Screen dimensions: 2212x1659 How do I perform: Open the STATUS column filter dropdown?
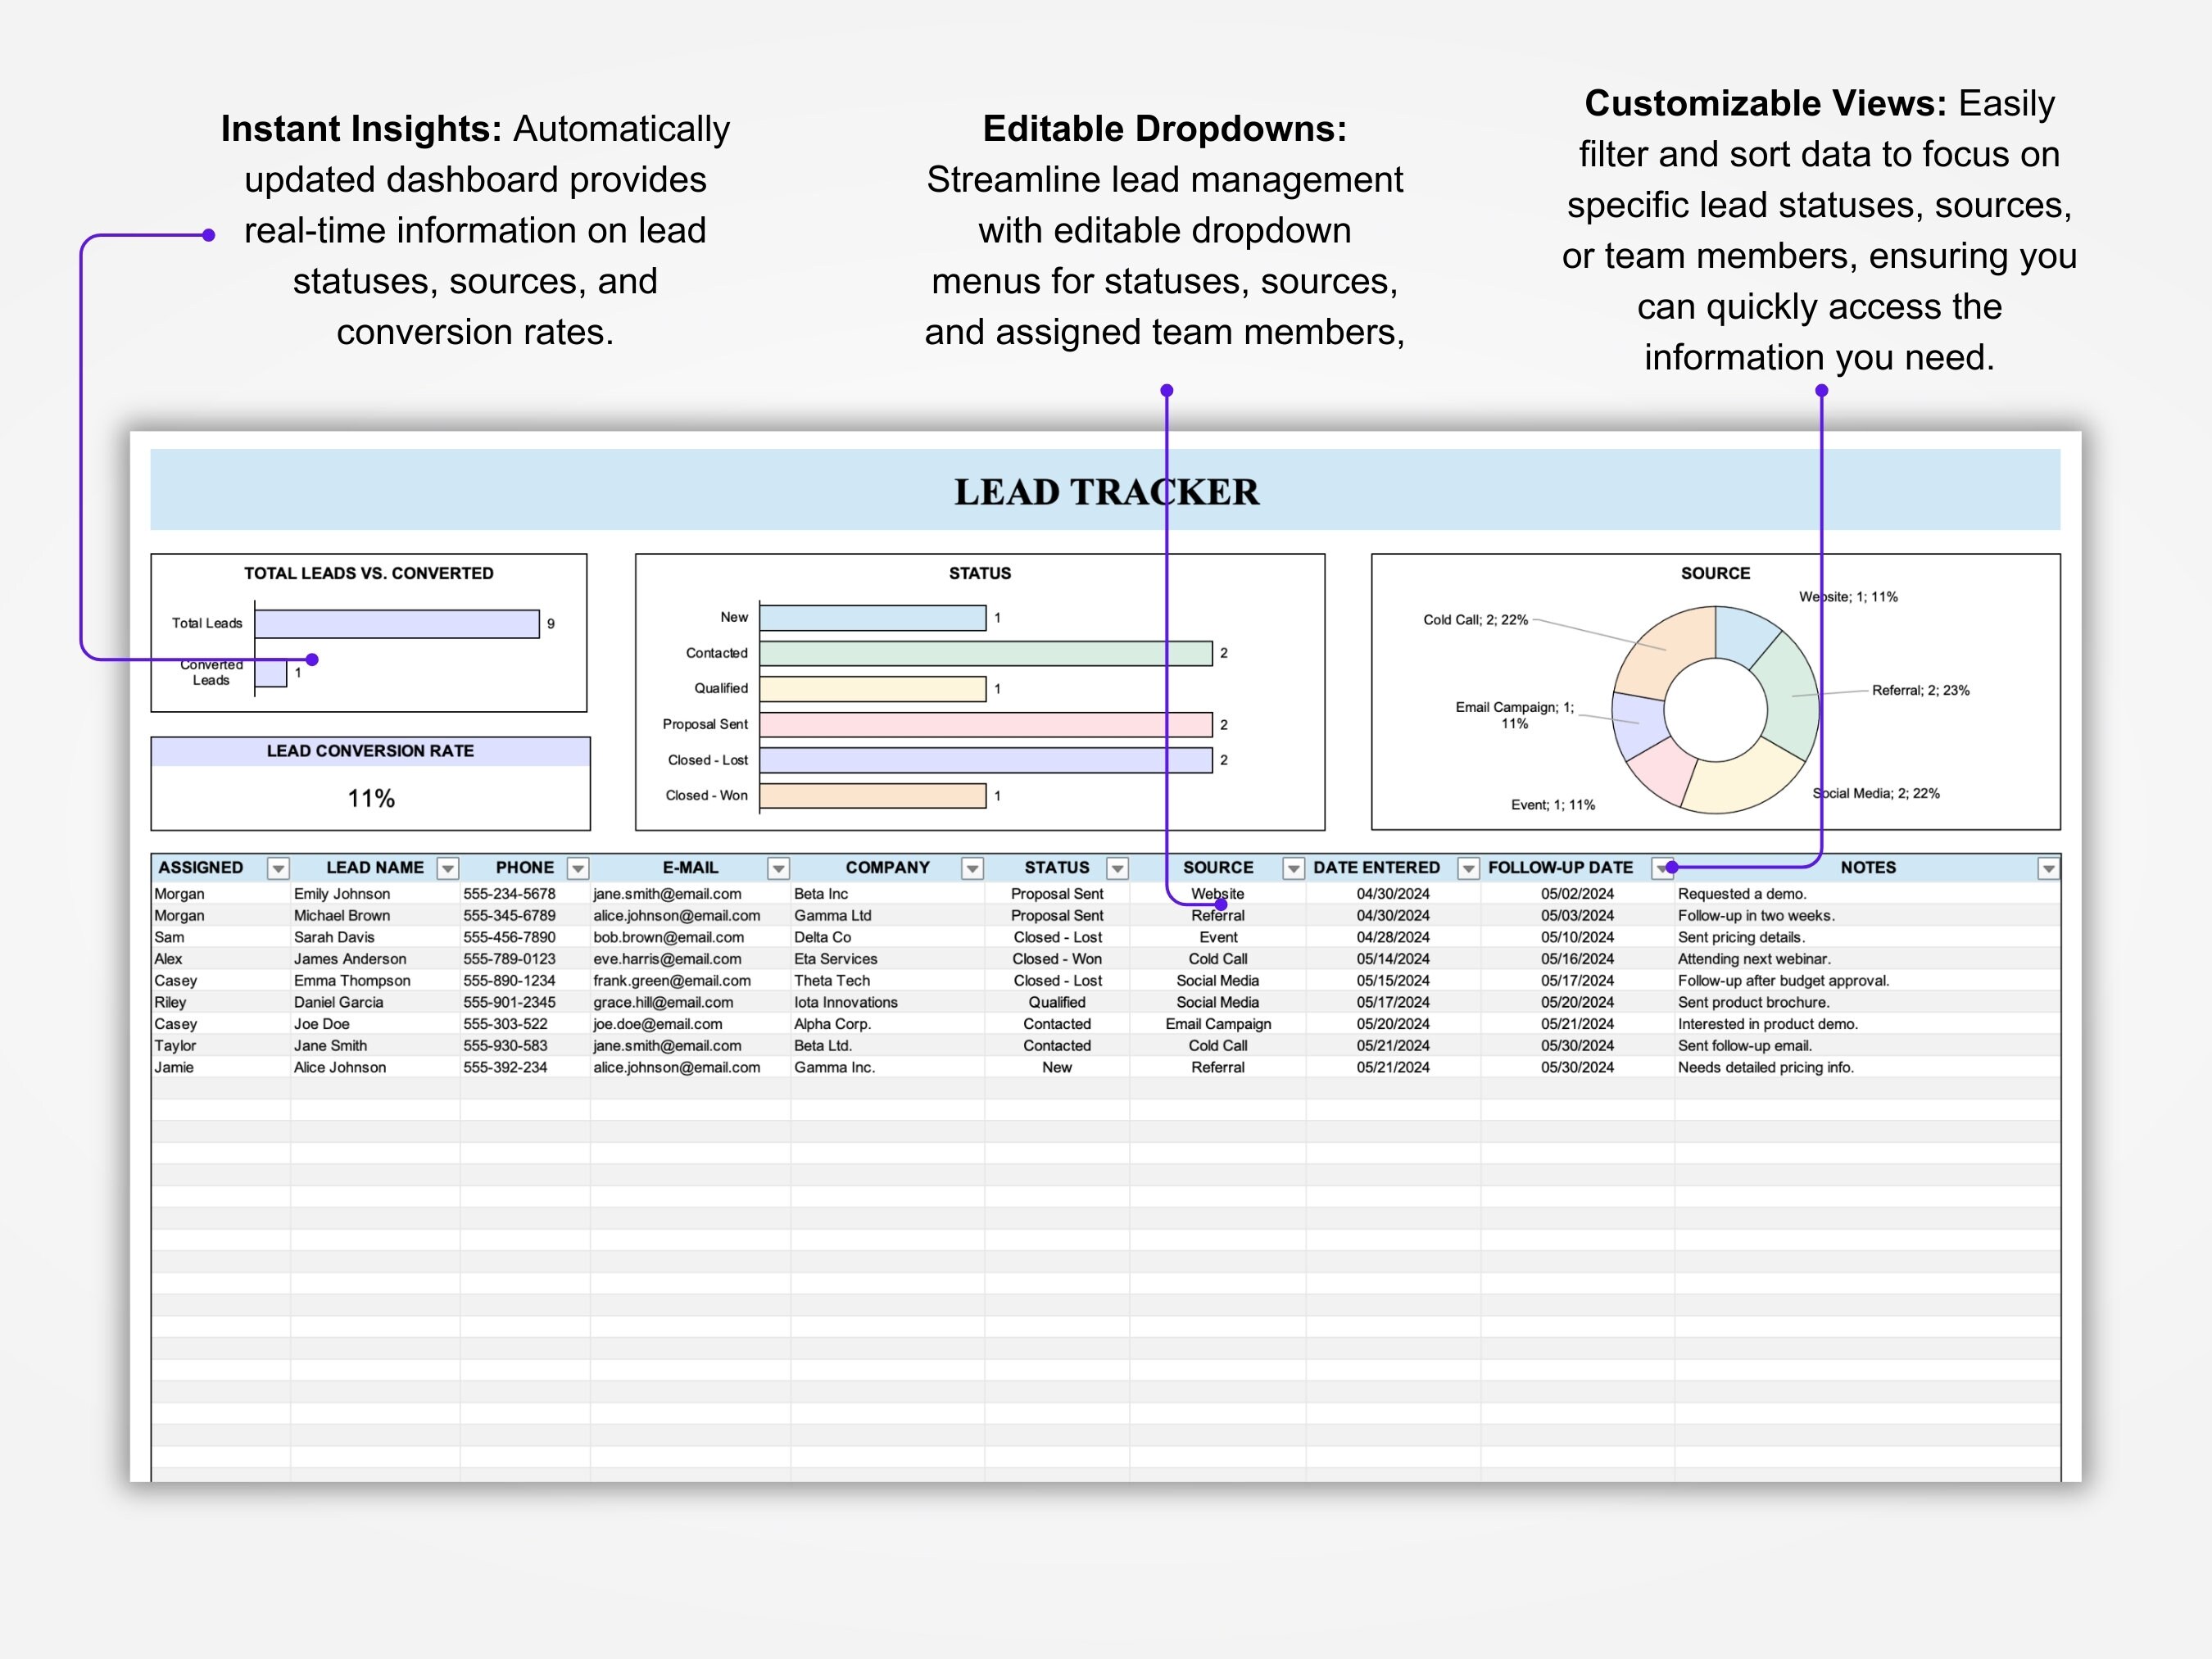coord(1118,868)
